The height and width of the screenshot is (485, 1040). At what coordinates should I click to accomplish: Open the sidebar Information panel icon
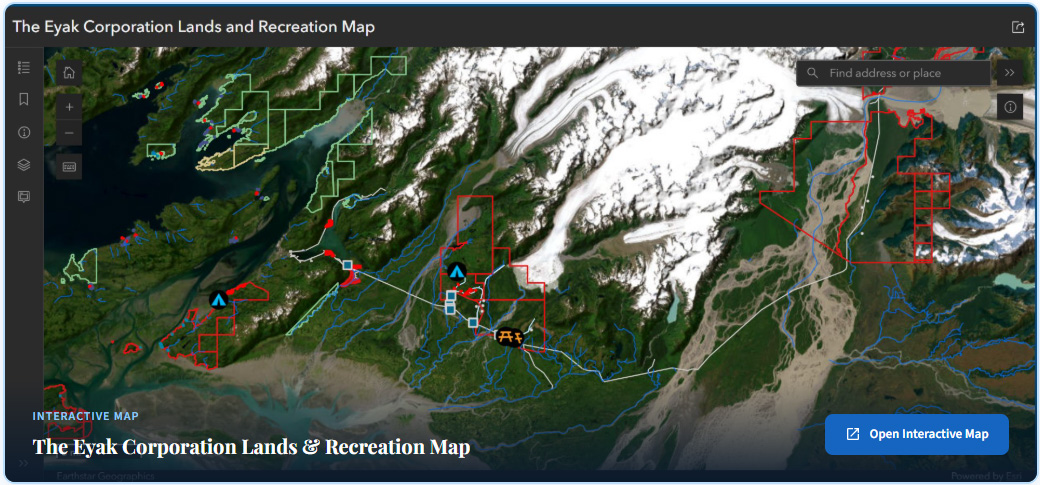point(24,132)
